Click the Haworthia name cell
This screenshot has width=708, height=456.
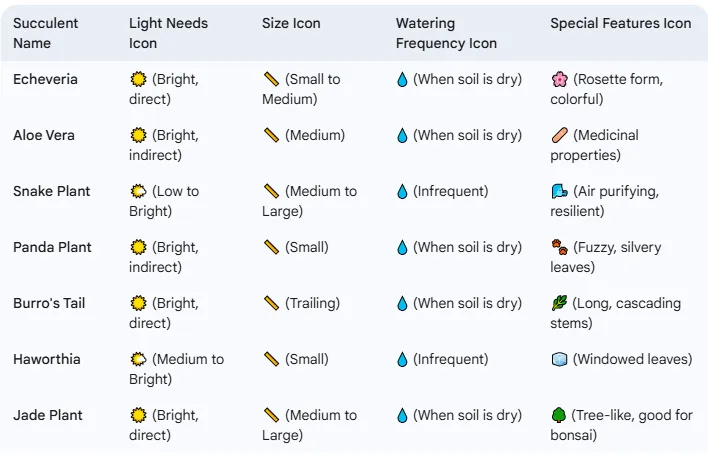pyautogui.click(x=47, y=359)
